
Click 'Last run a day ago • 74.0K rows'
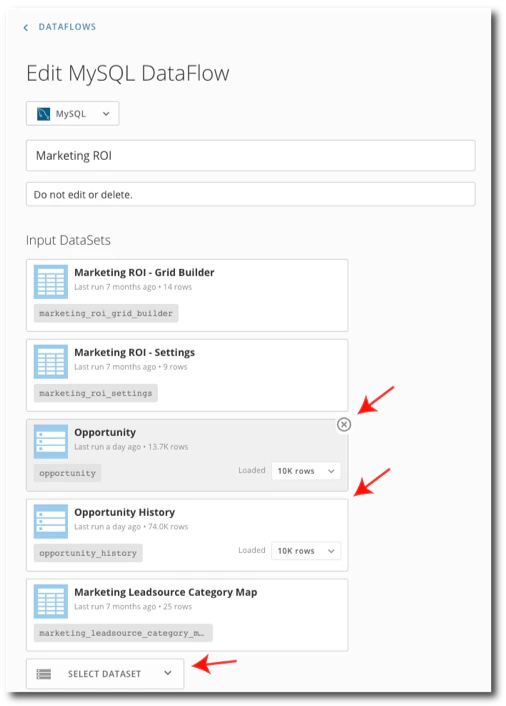(x=131, y=527)
